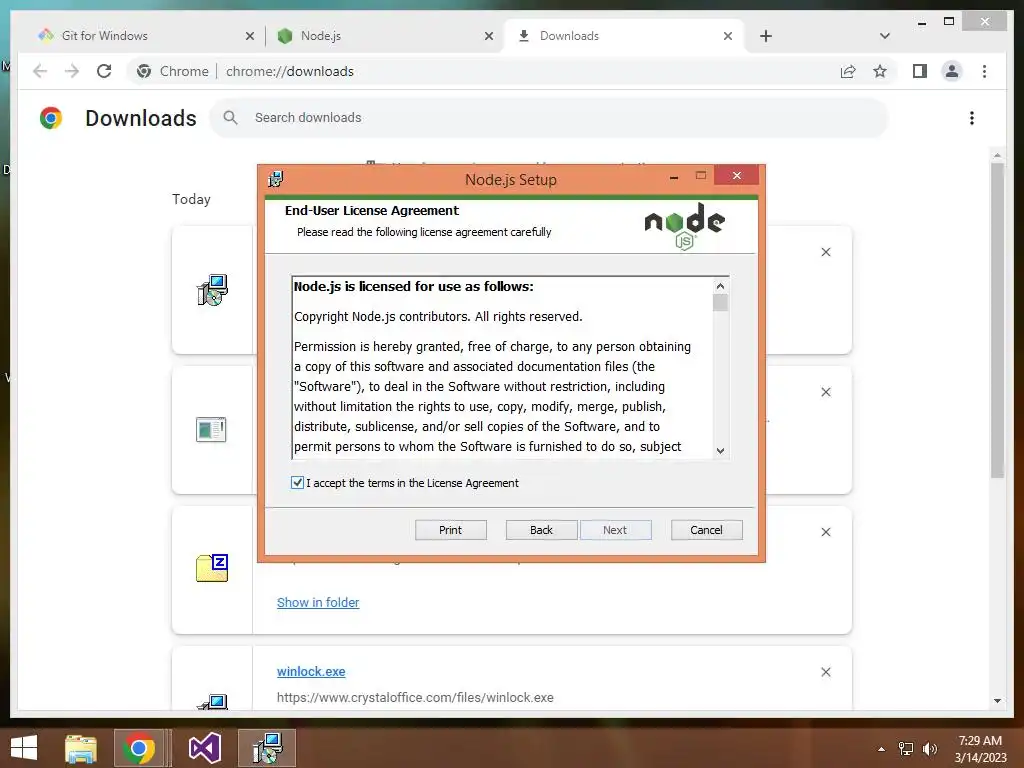Click the license text scroll down arrow
This screenshot has height=768, width=1024.
pyautogui.click(x=720, y=451)
